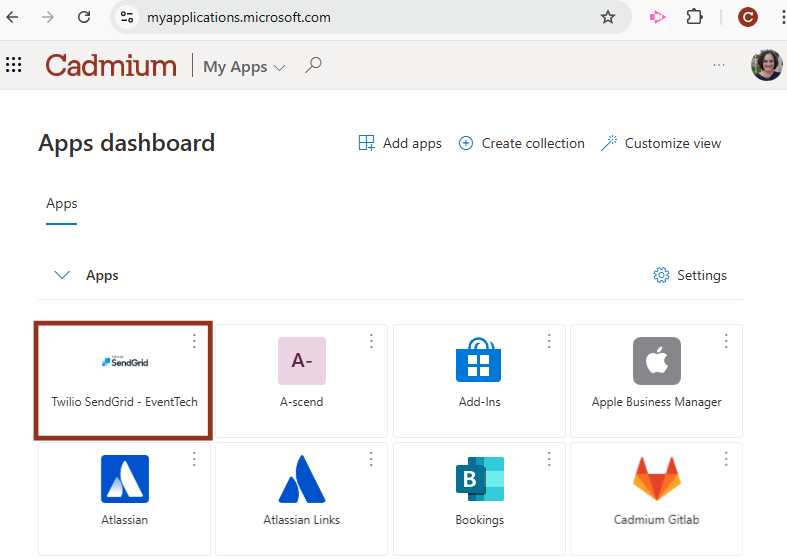
Task: Launch the A-scend app
Action: (301, 381)
